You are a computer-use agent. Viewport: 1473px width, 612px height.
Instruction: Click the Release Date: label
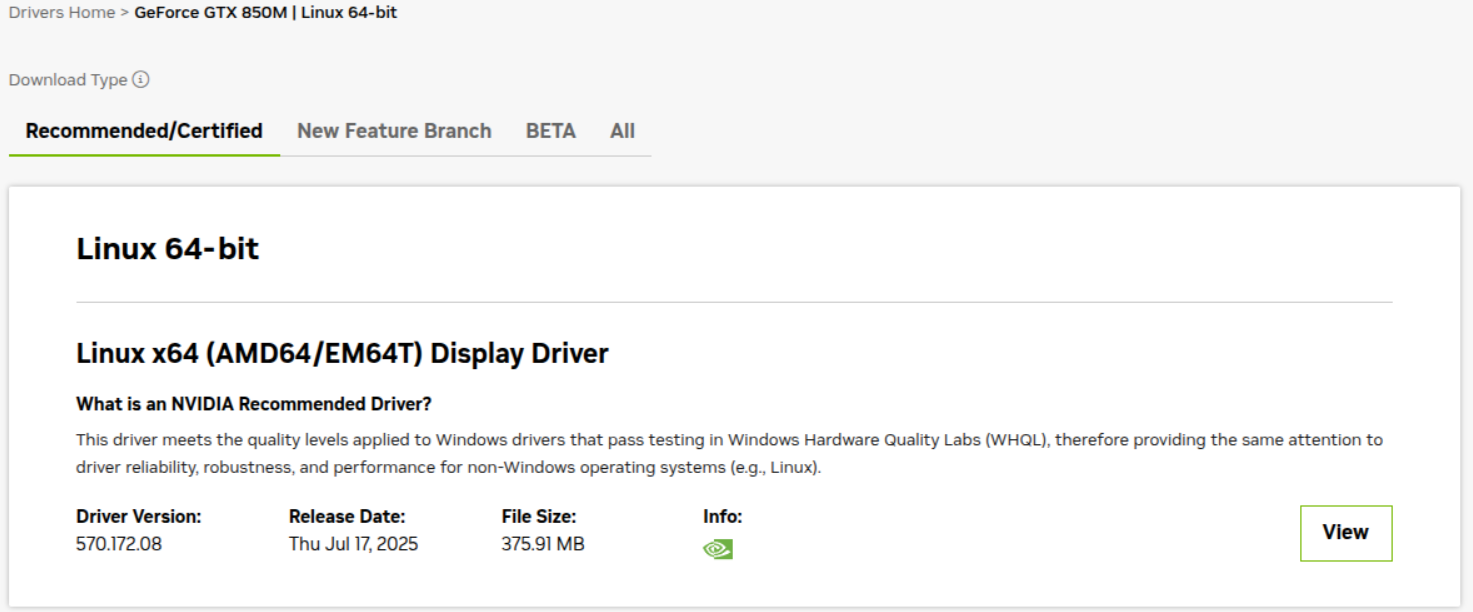tap(347, 517)
